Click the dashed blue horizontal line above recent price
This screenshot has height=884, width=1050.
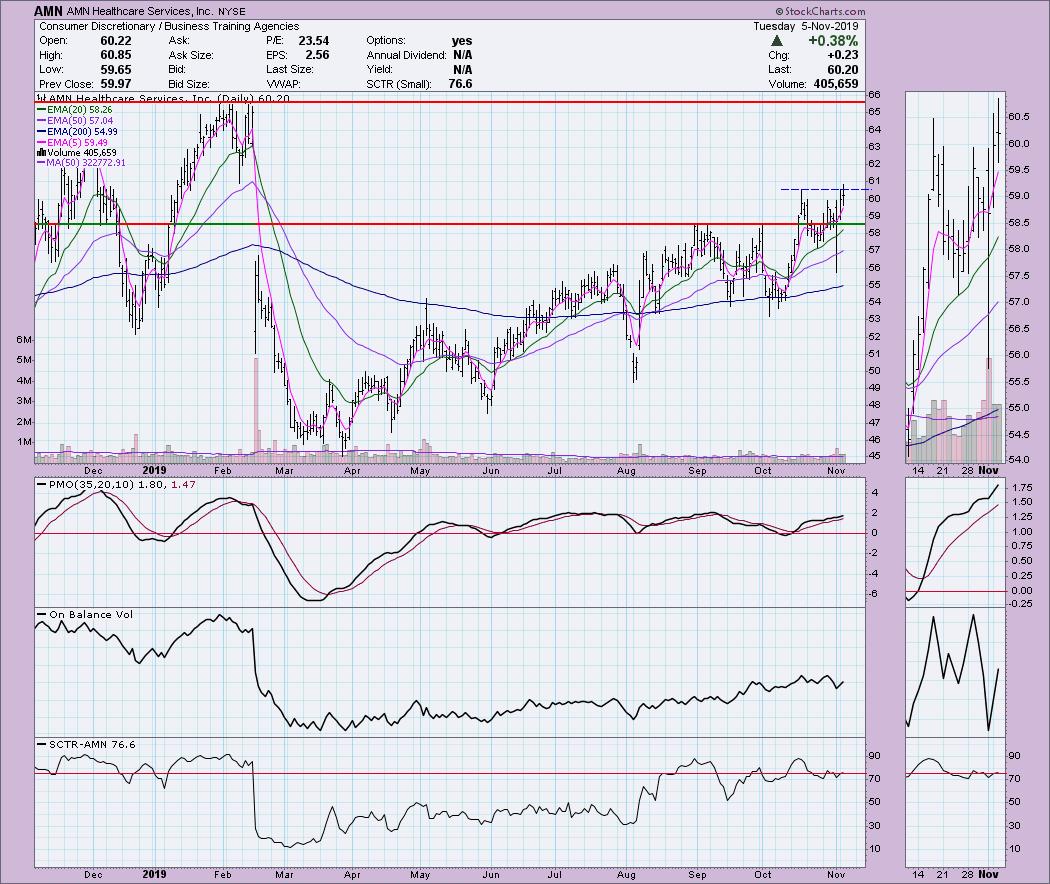825,190
